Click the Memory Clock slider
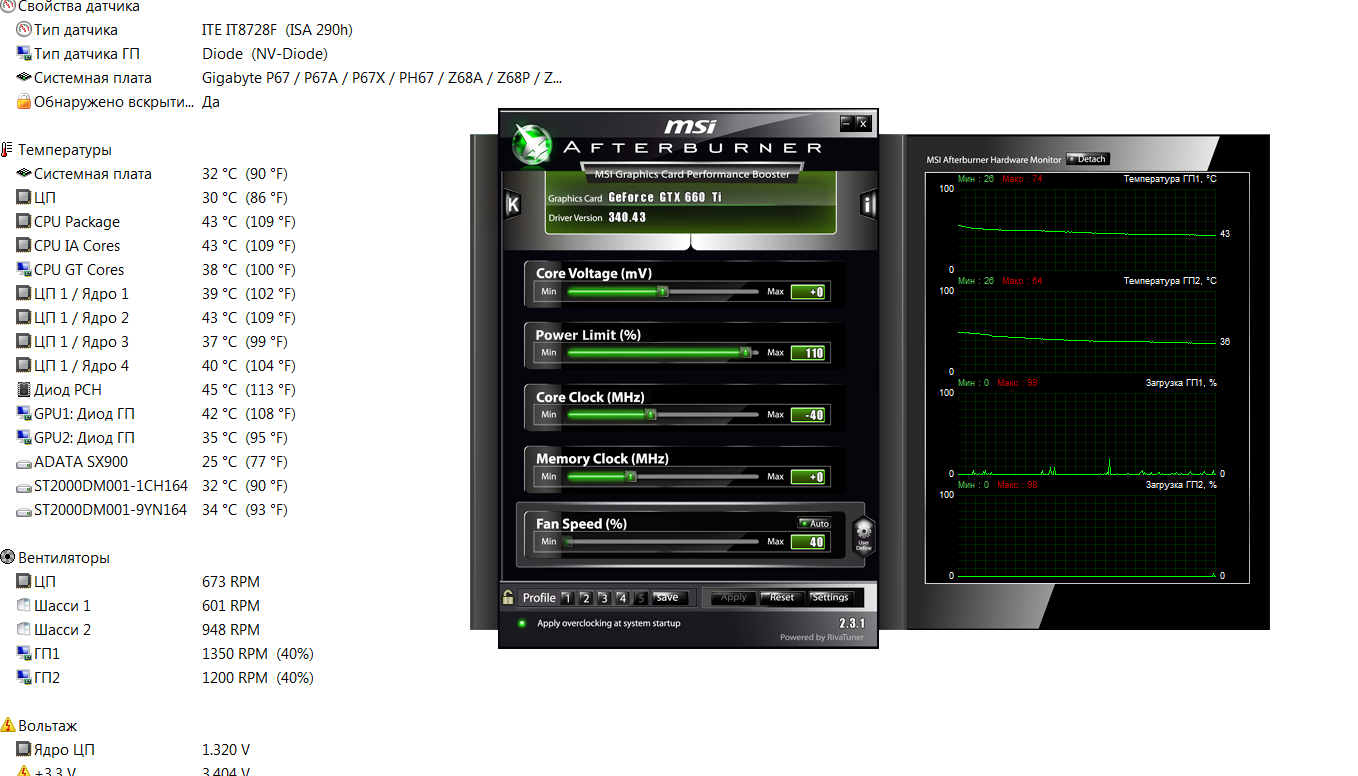The height and width of the screenshot is (776, 1358). pyautogui.click(x=663, y=477)
